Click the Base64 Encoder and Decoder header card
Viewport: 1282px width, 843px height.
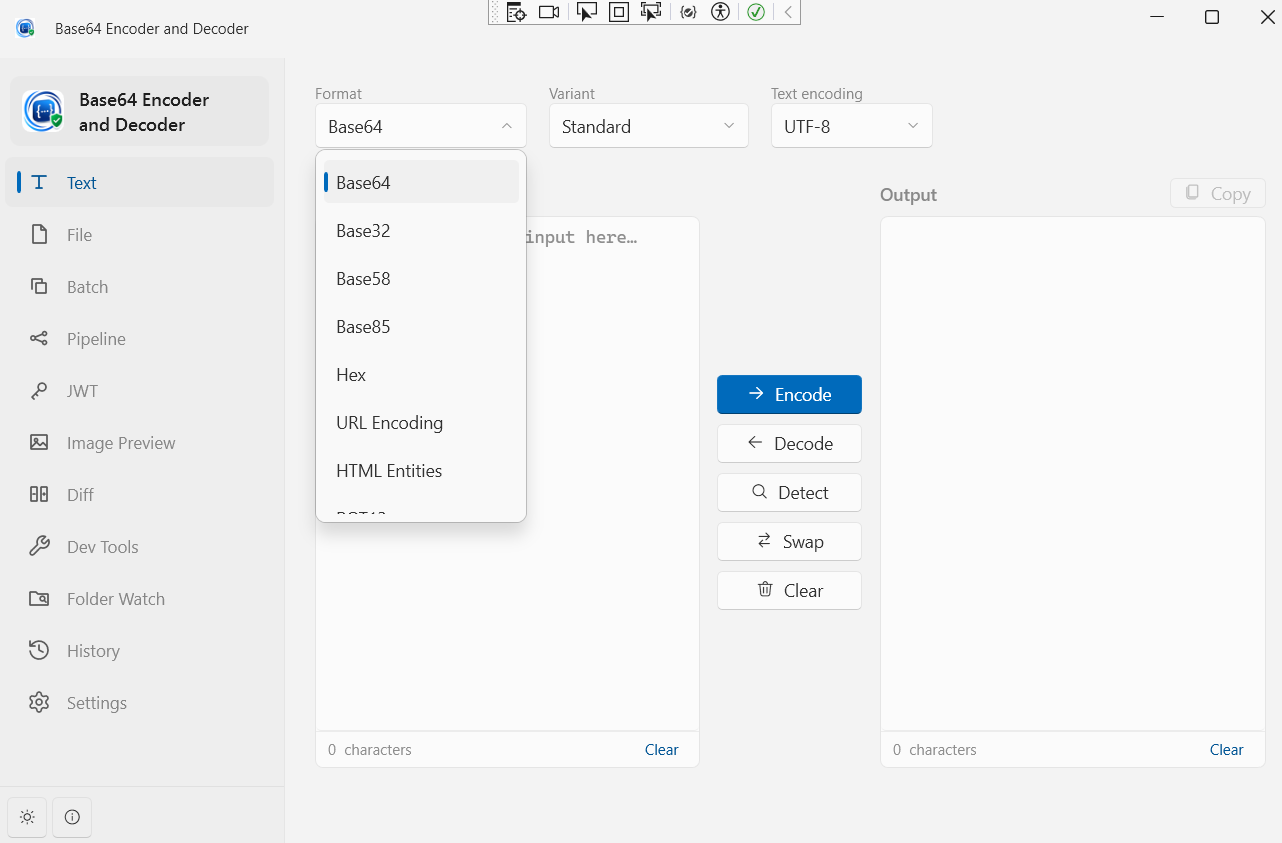pos(139,111)
